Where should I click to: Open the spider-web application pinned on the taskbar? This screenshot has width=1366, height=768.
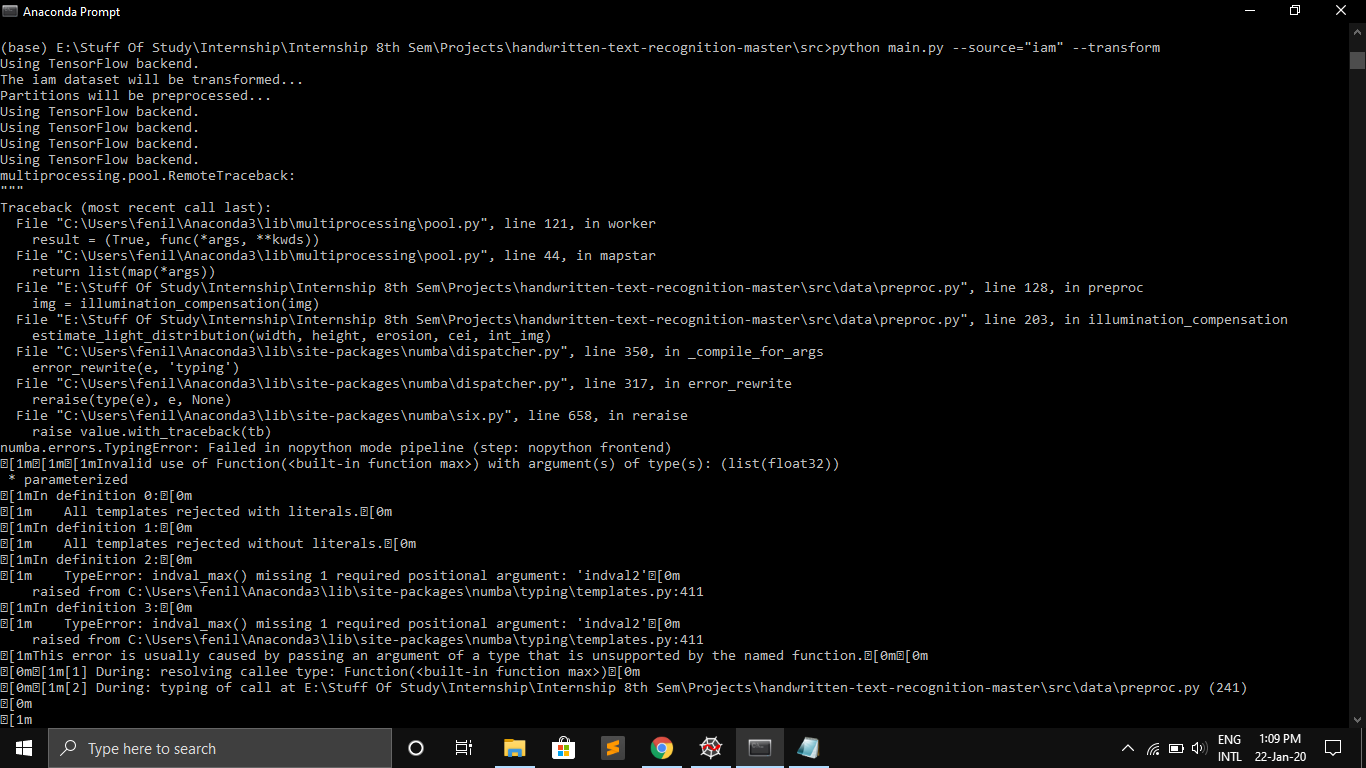point(710,747)
